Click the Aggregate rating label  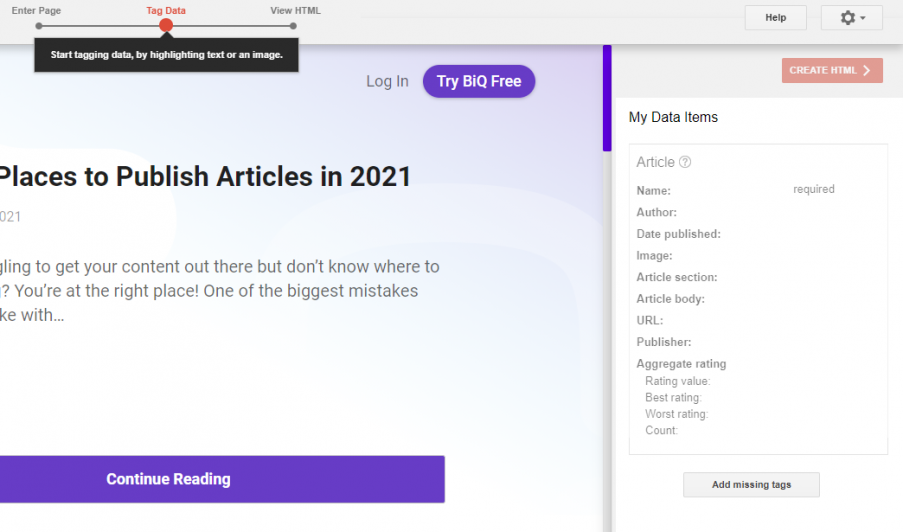[x=681, y=364]
